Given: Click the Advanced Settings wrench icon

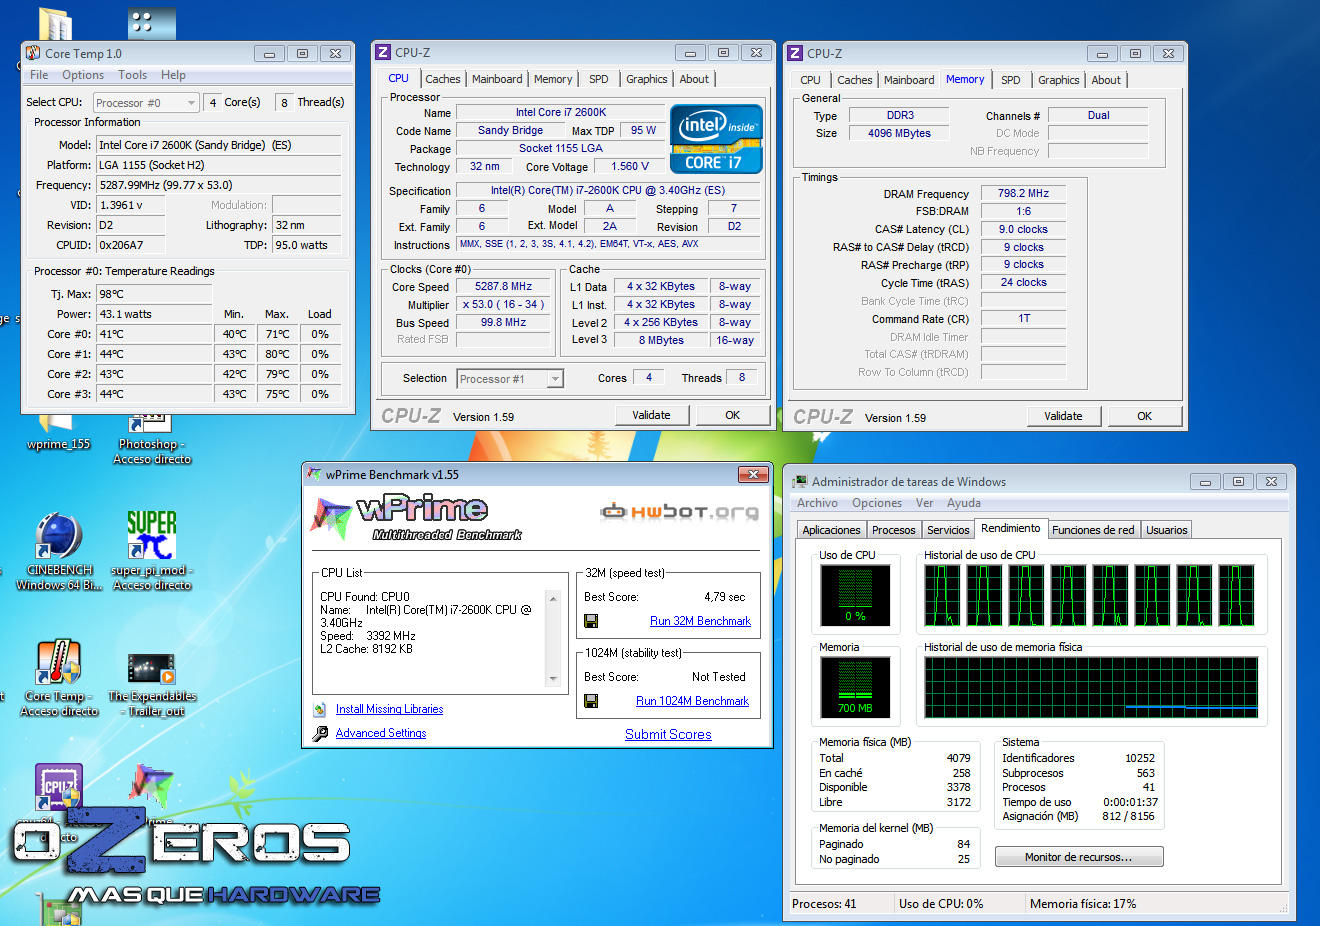Looking at the screenshot, I should [320, 733].
